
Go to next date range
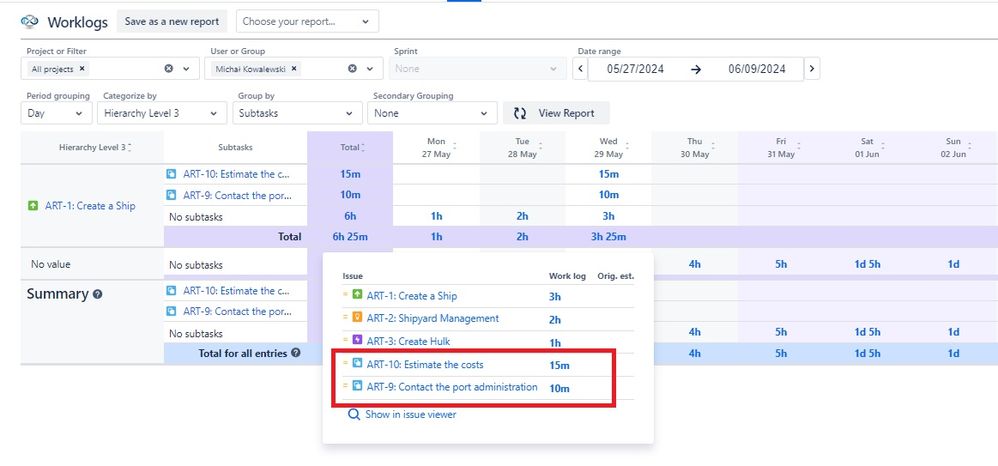click(x=812, y=69)
